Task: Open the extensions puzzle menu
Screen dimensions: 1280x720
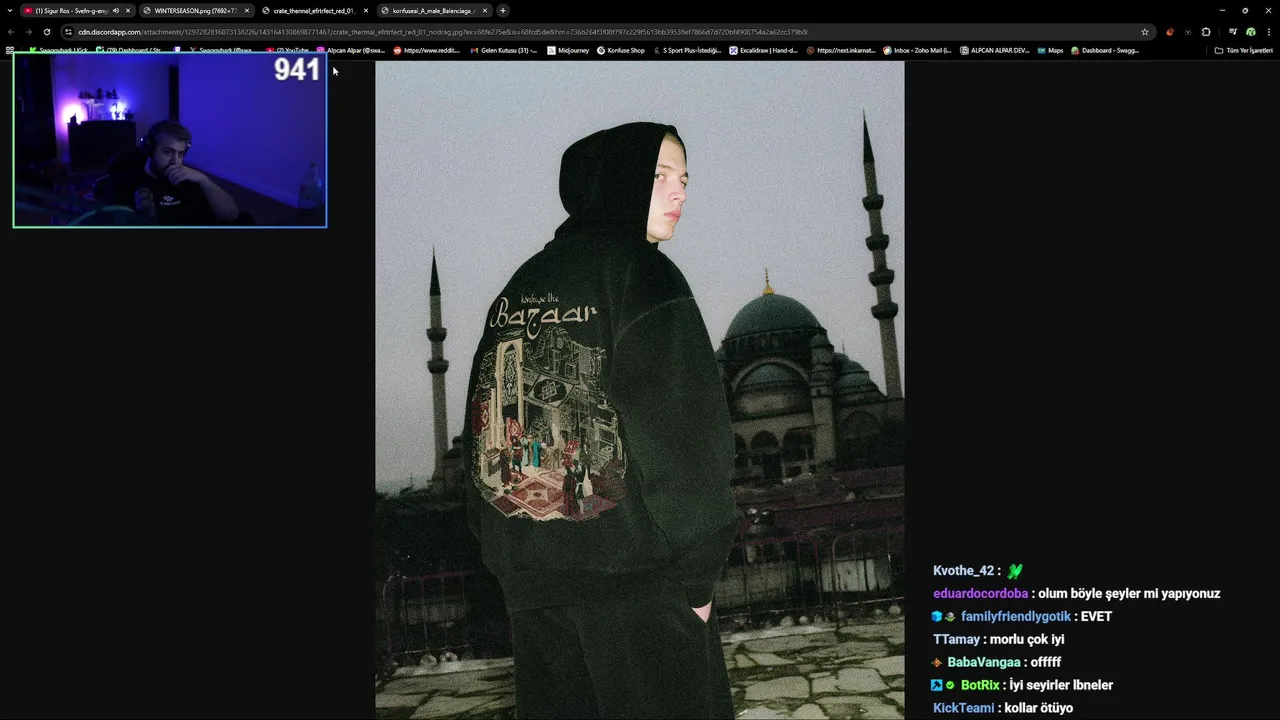Action: [1206, 32]
